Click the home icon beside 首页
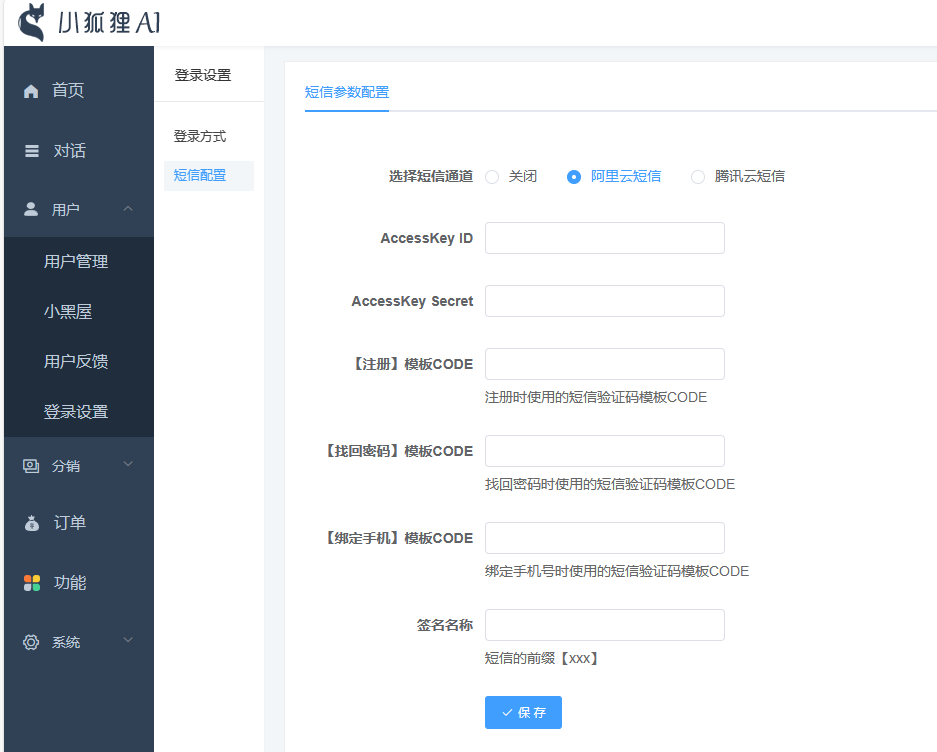The image size is (937, 752). (31, 91)
